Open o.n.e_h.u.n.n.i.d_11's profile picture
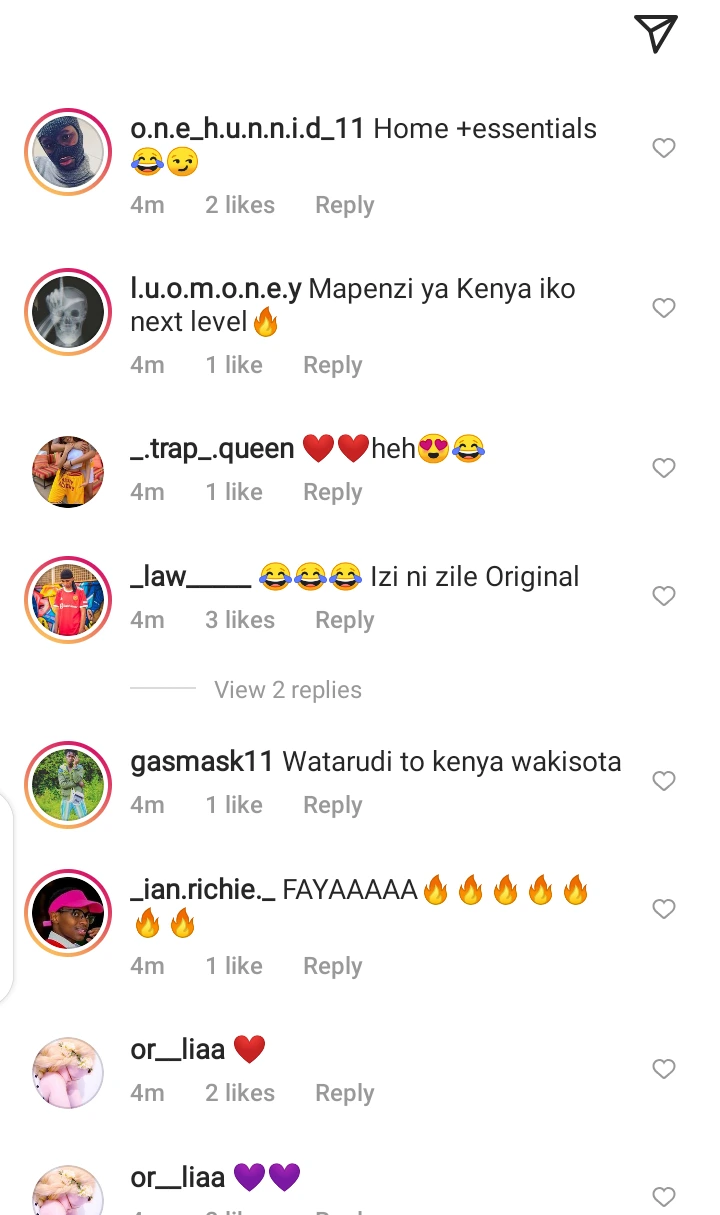 pyautogui.click(x=68, y=152)
